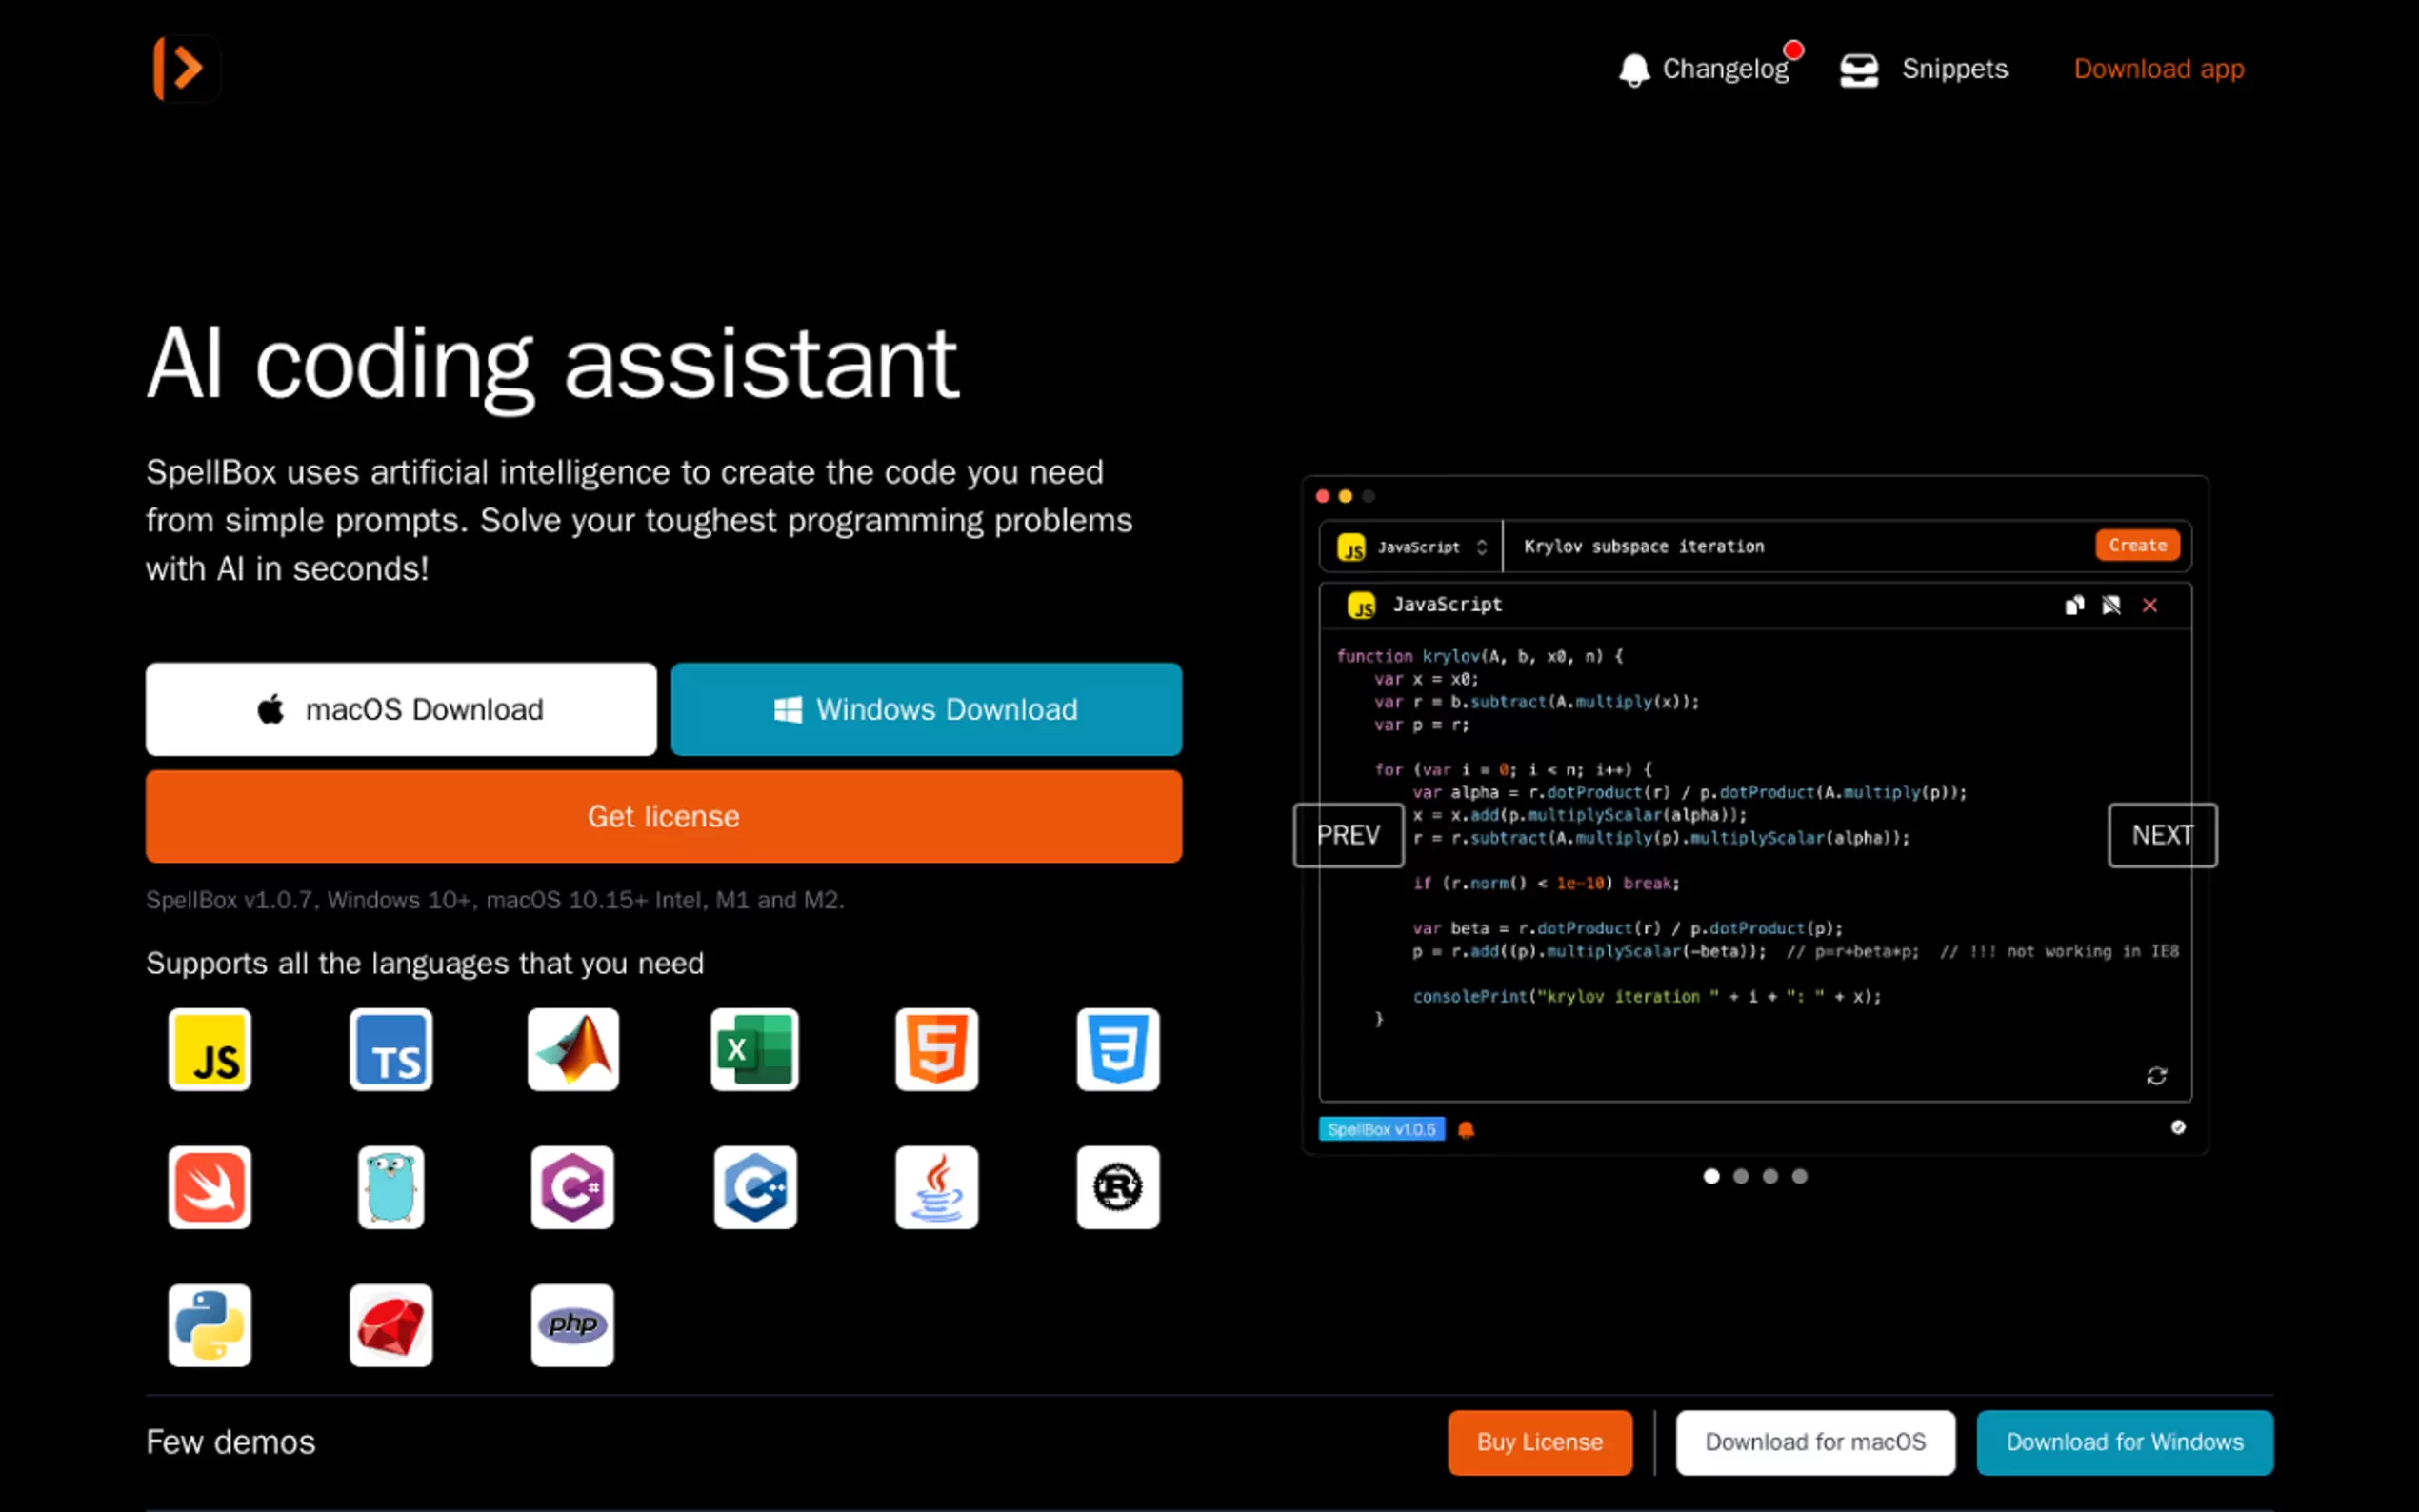Select the Go gopher icon
This screenshot has height=1512, width=2419.
click(391, 1187)
